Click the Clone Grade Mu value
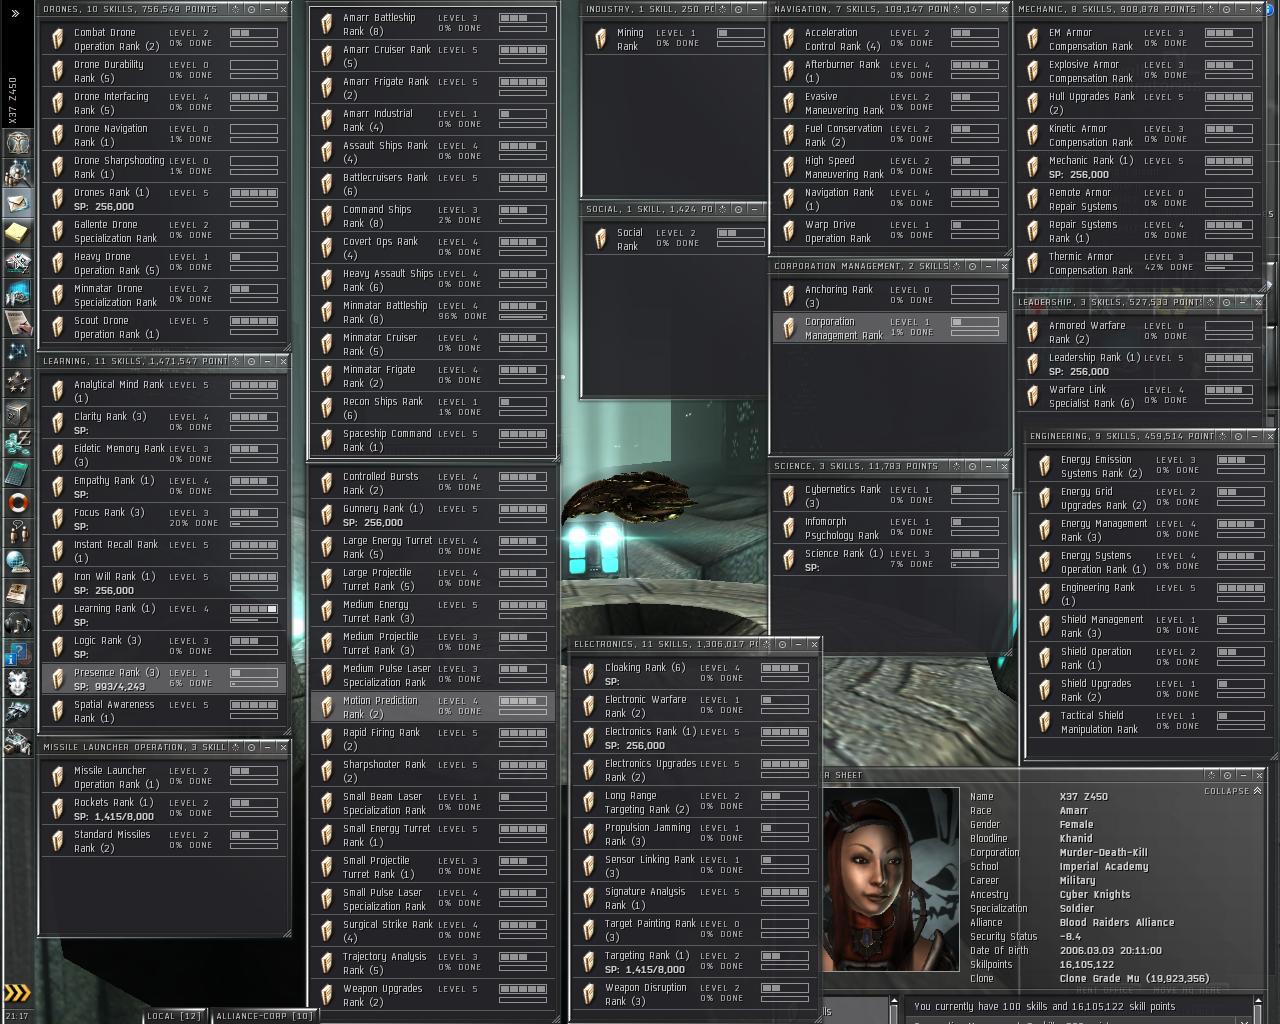This screenshot has height=1024, width=1280. pyautogui.click(x=1134, y=979)
